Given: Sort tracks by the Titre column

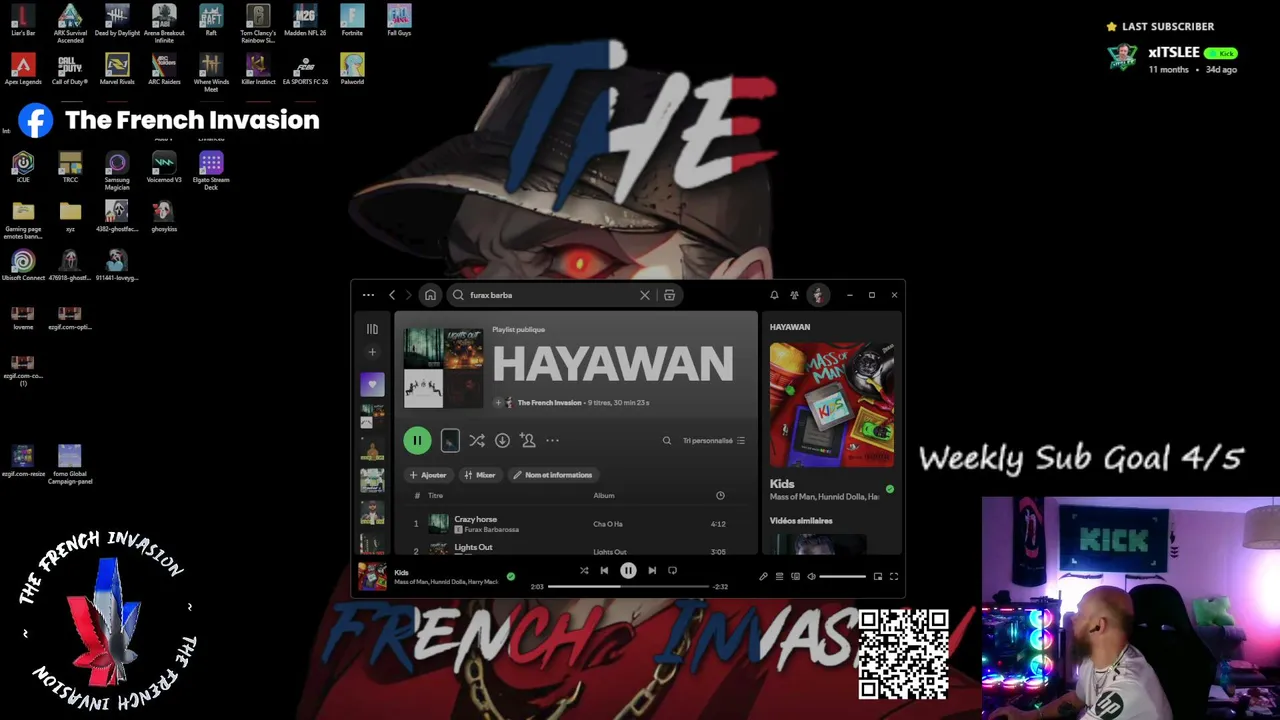Looking at the screenshot, I should click(x=435, y=496).
